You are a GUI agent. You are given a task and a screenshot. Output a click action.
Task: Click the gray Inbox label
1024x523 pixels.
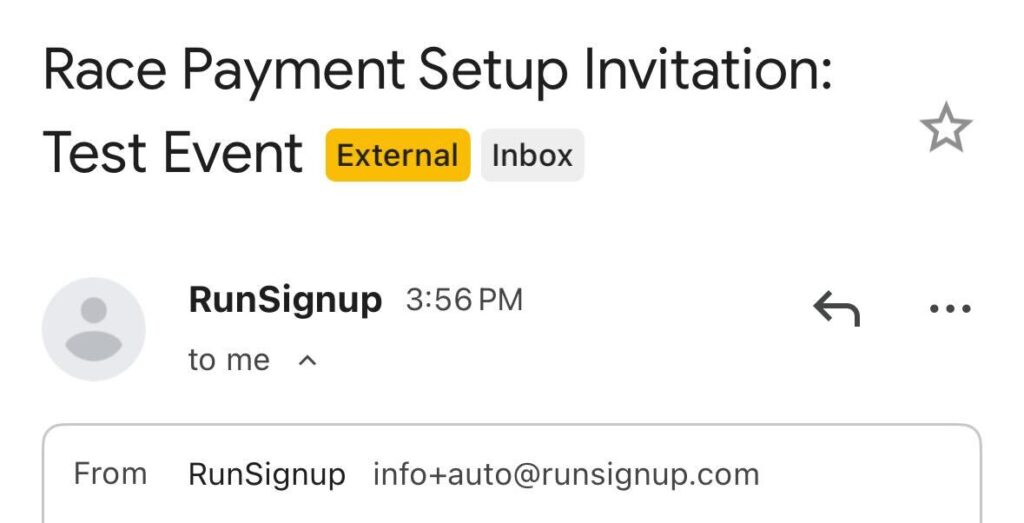532,156
